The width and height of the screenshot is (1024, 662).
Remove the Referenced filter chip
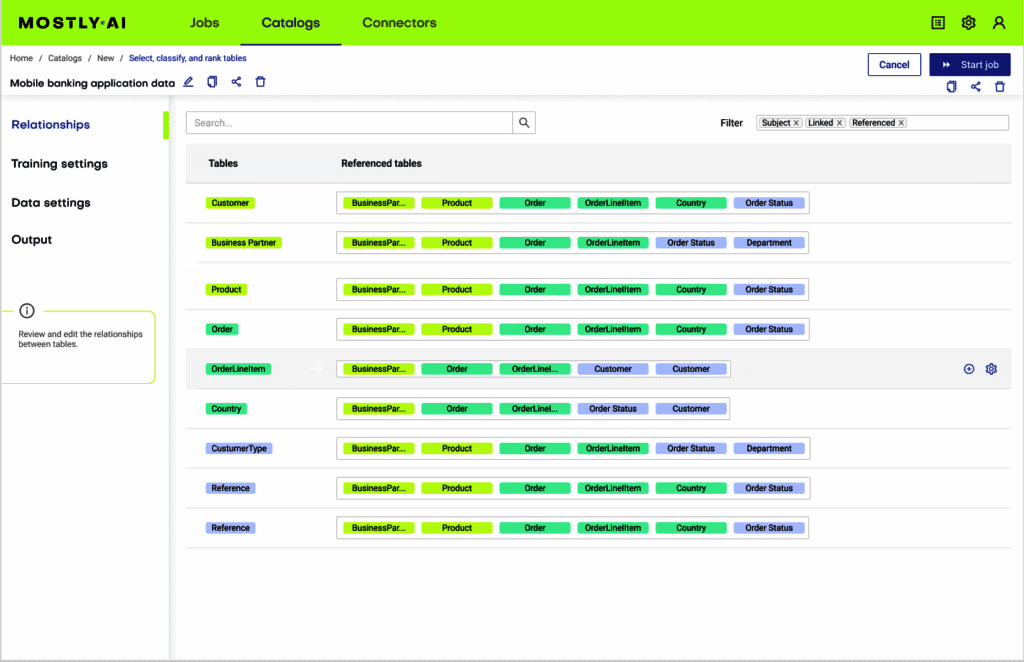[901, 123]
